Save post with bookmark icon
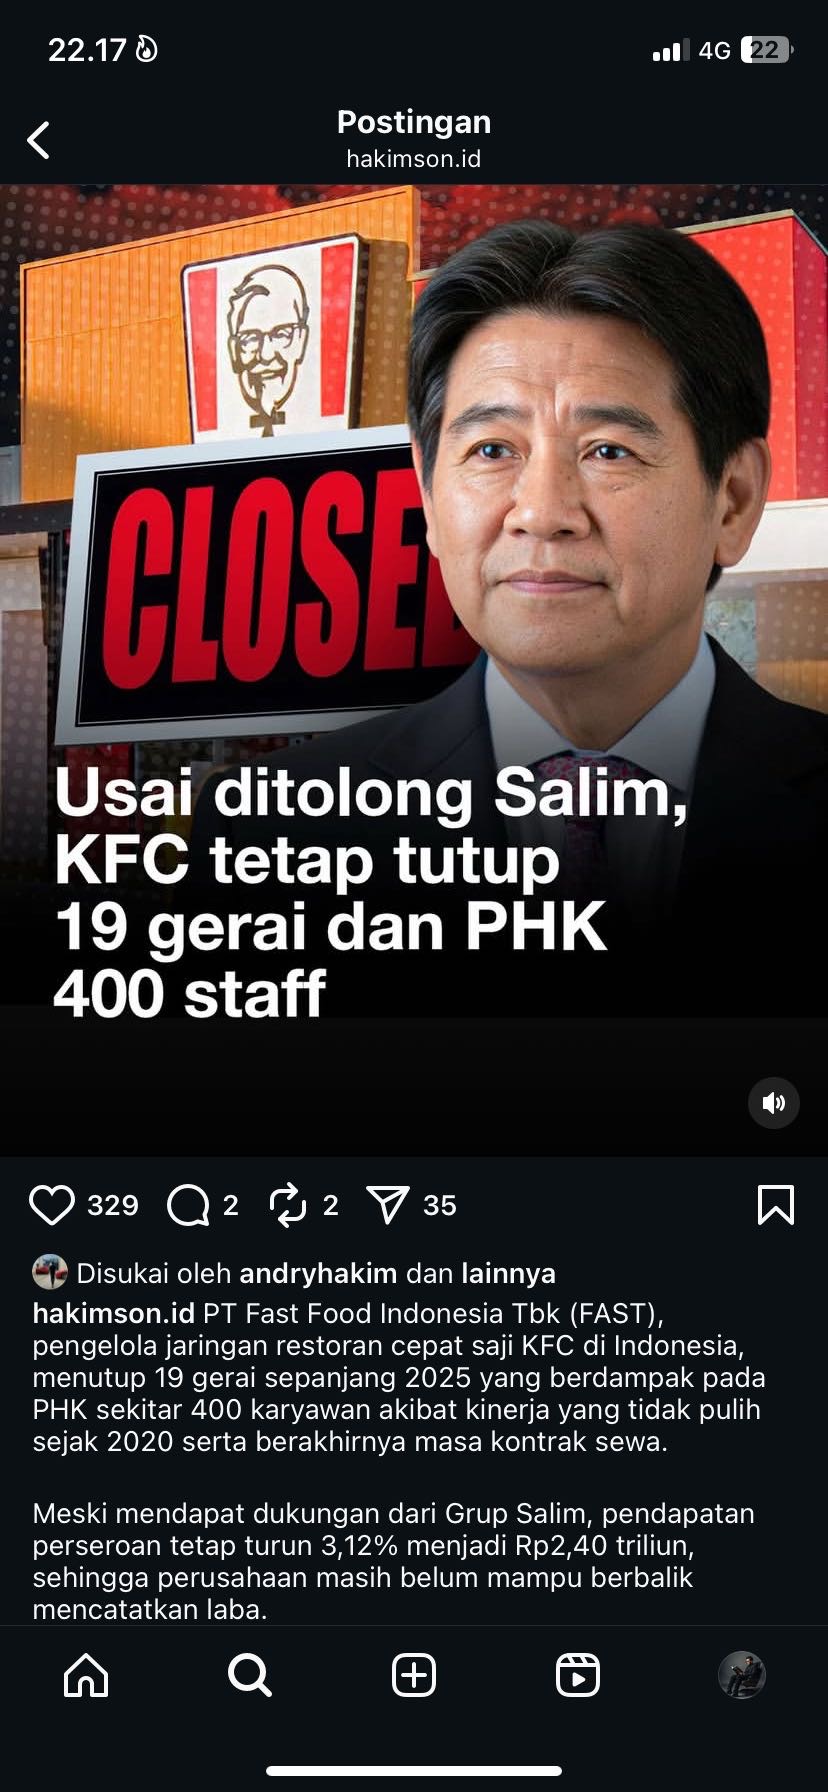Image resolution: width=828 pixels, height=1792 pixels. 776,1205
